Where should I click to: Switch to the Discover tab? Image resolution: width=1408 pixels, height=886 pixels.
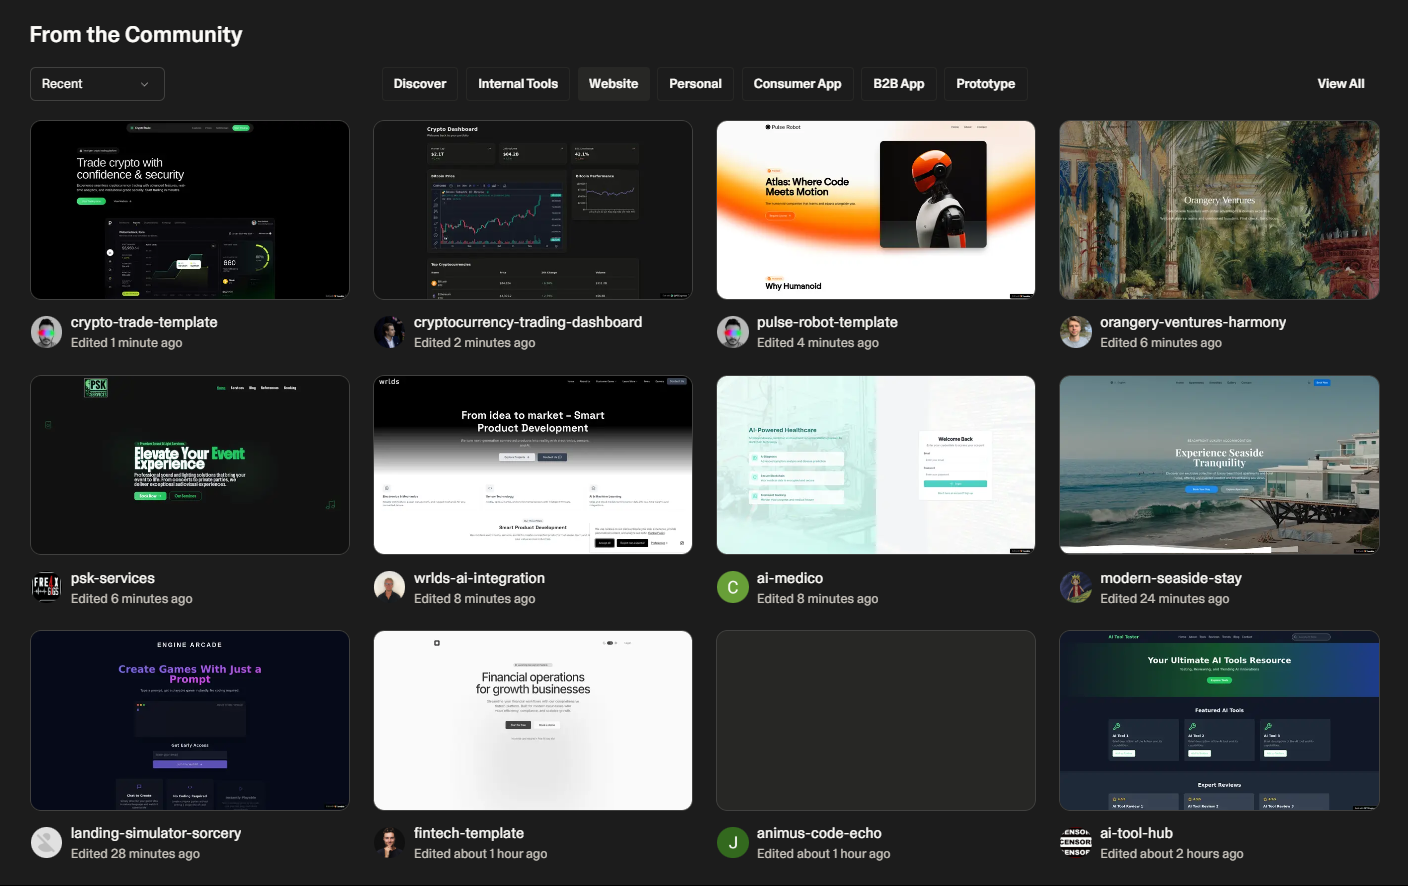tap(419, 84)
